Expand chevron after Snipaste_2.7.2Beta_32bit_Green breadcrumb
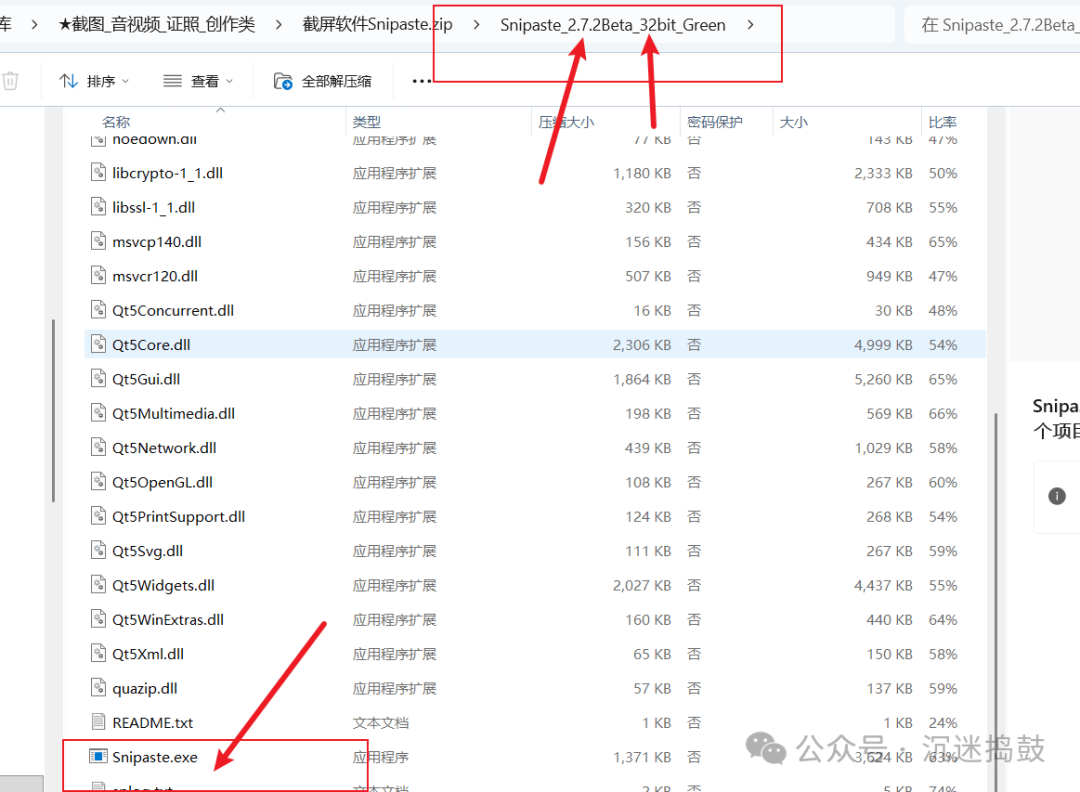The image size is (1080, 792). point(751,25)
